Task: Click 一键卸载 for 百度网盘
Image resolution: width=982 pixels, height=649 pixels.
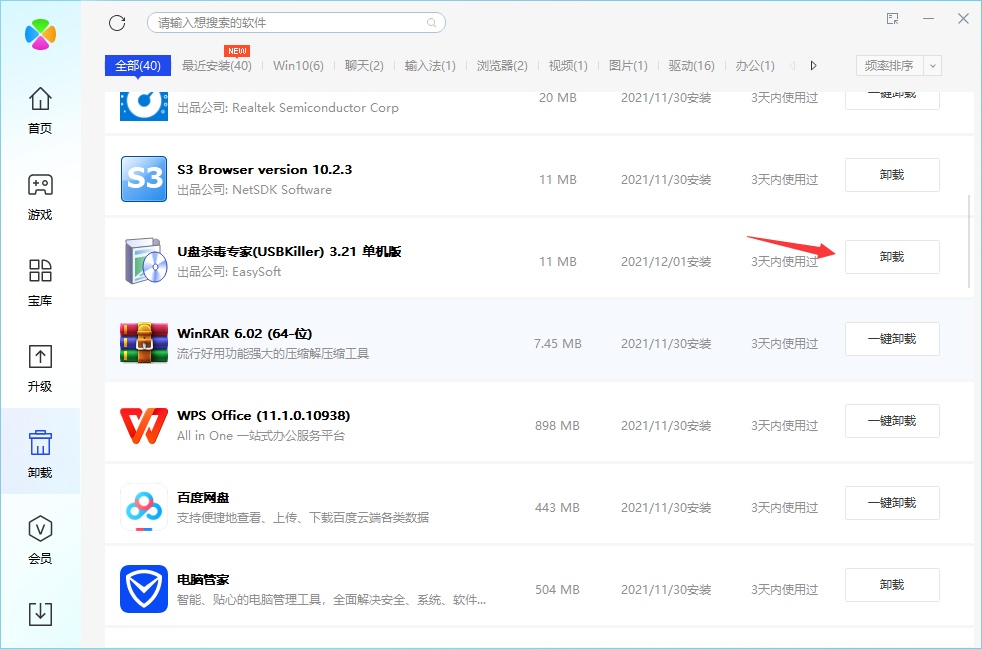Action: click(892, 503)
